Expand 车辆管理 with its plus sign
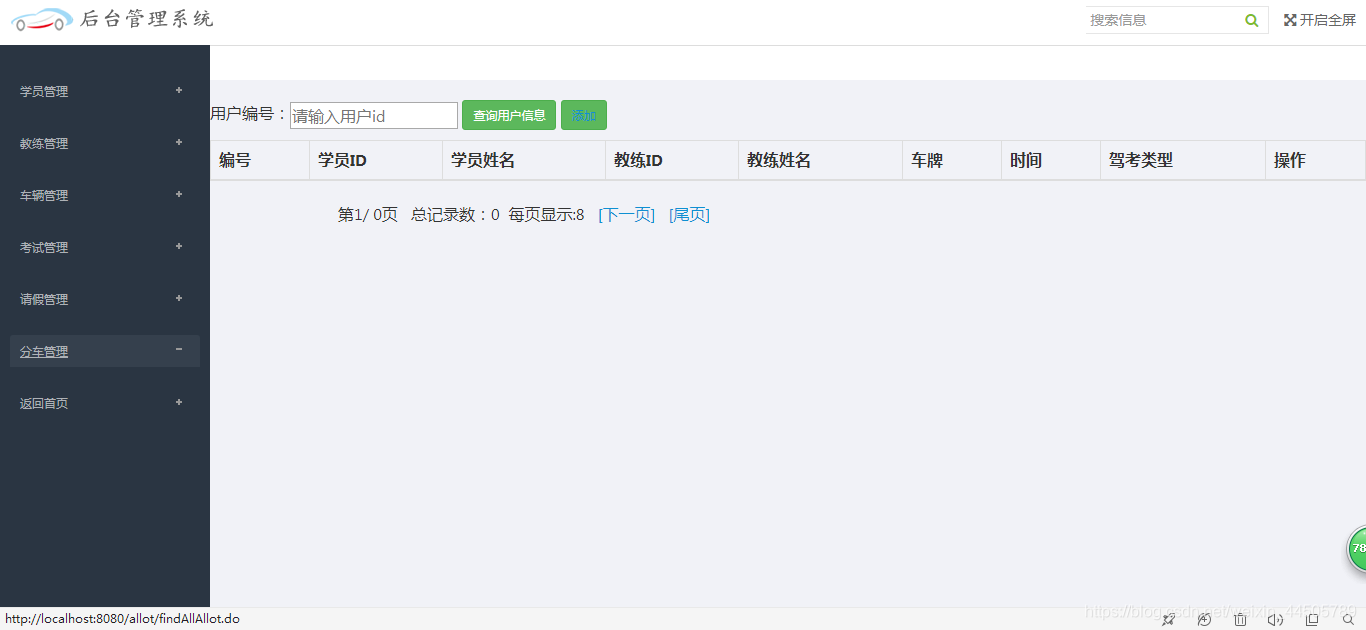This screenshot has width=1366, height=630. click(x=179, y=194)
